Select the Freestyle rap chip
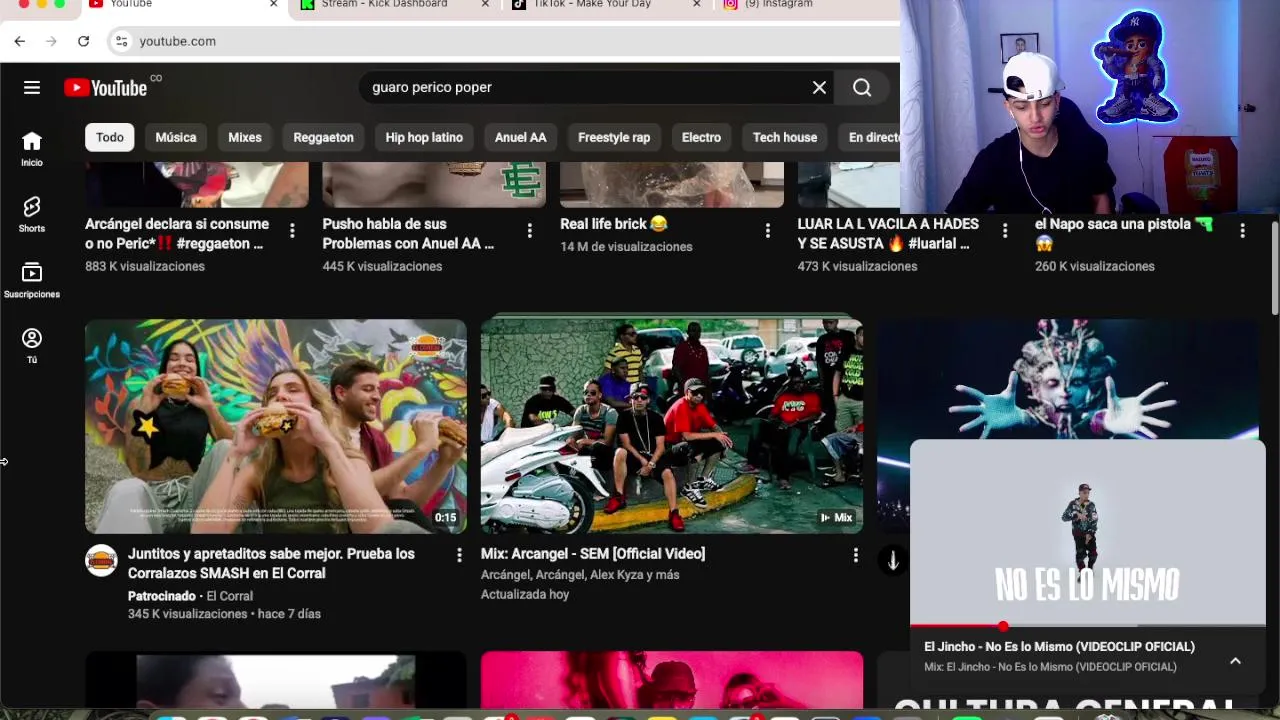Viewport: 1280px width, 720px height. click(614, 137)
